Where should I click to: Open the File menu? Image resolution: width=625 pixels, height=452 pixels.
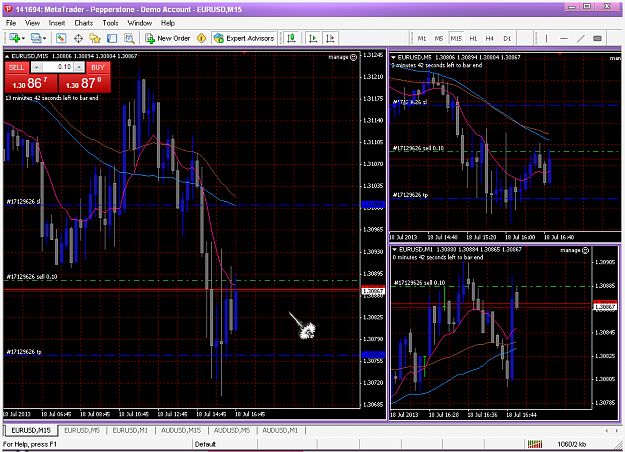(x=11, y=23)
